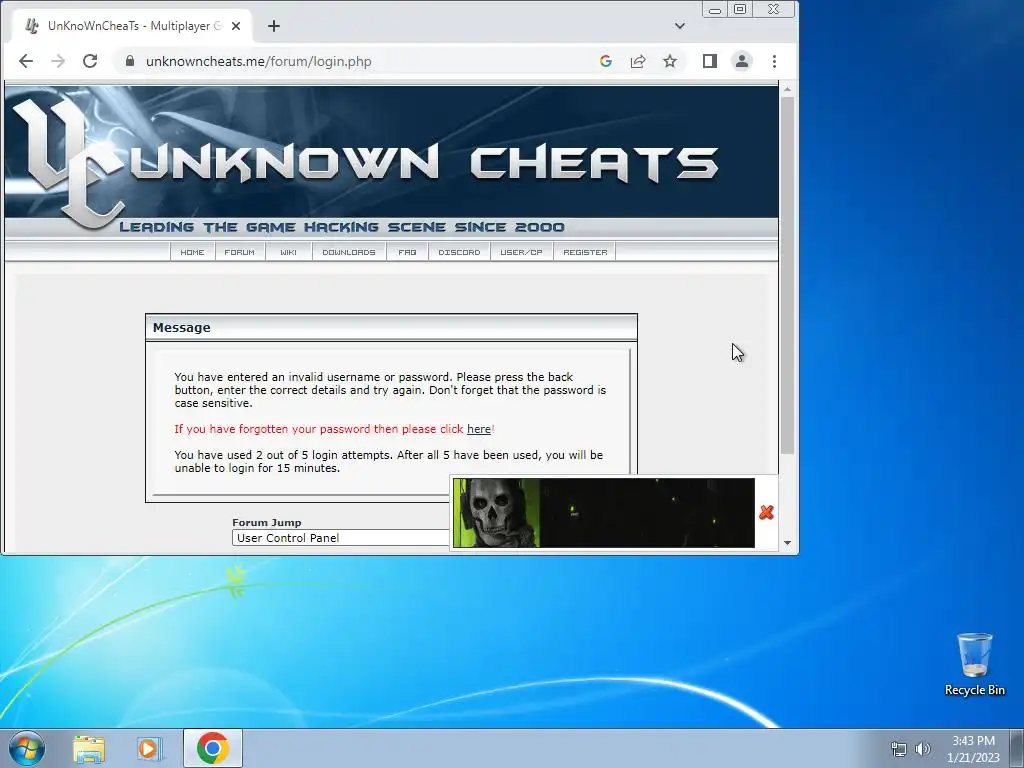Screen dimensions: 1024x768
Task: Open the Chrome profile avatar
Action: (x=742, y=61)
